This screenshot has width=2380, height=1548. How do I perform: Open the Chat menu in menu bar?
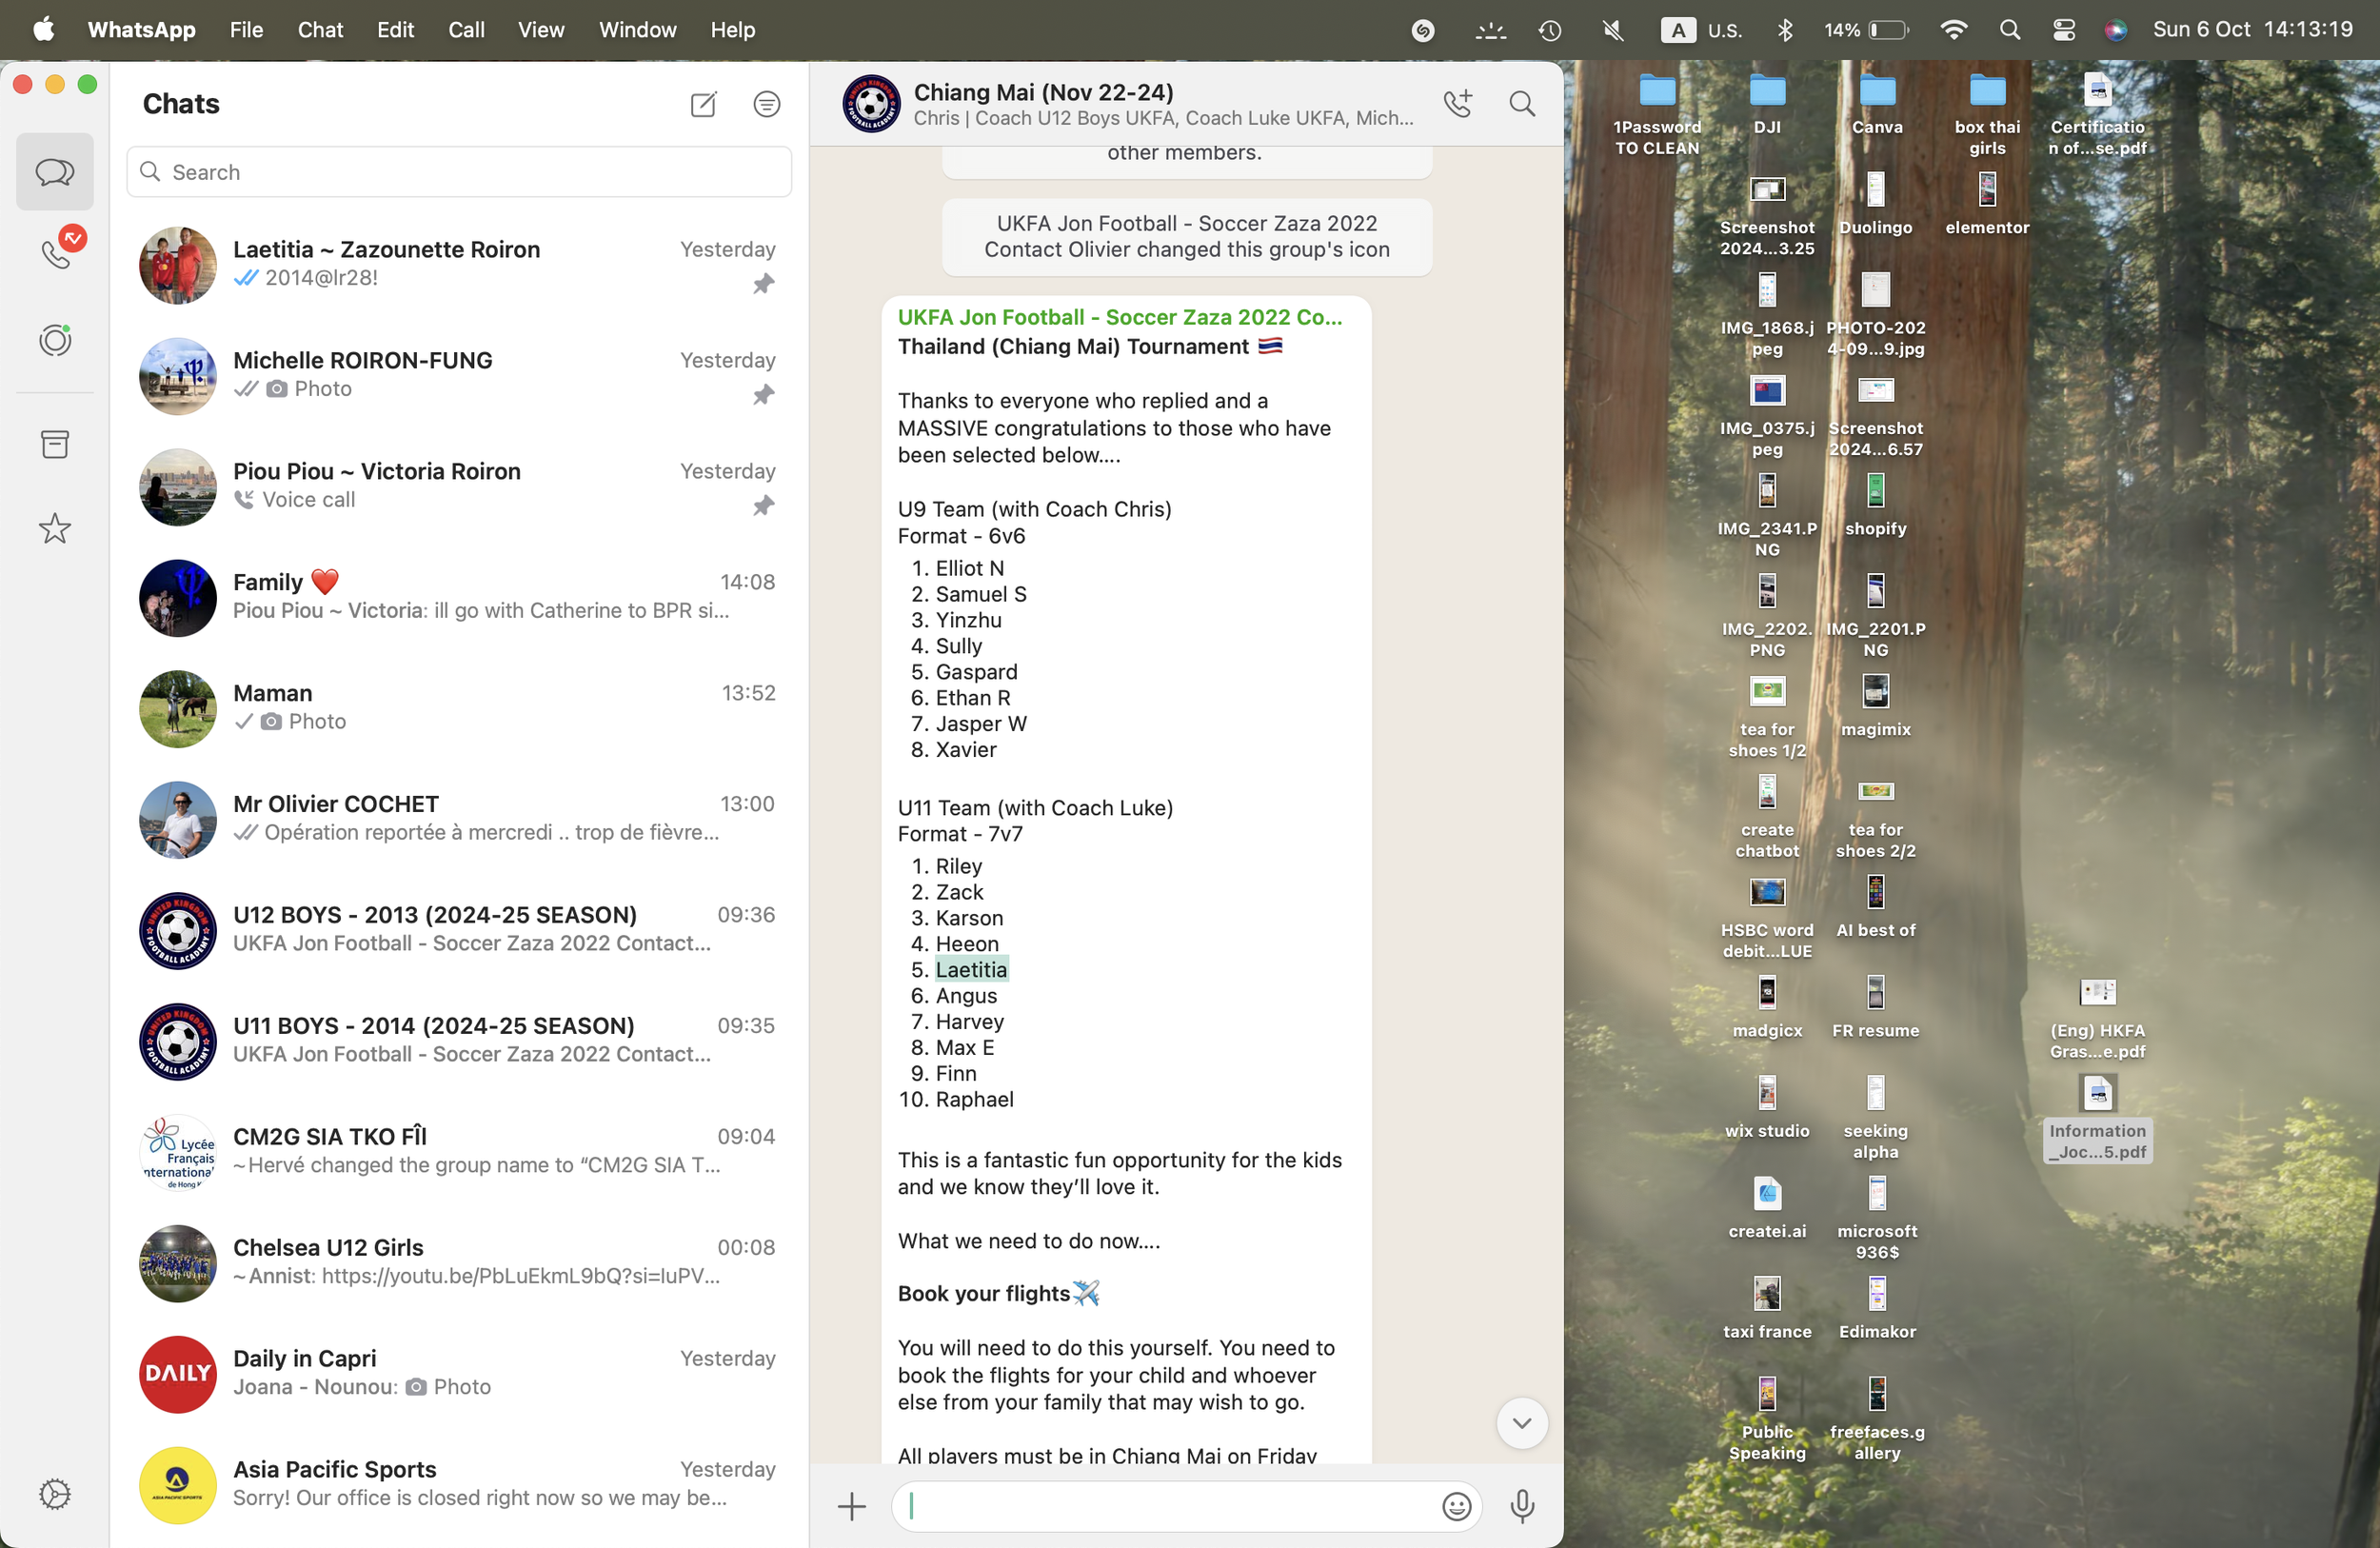point(320,30)
